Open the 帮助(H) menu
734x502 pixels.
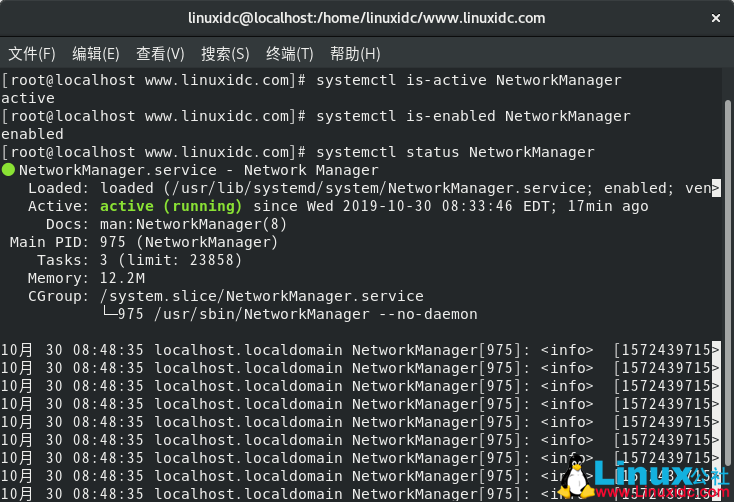pos(355,53)
